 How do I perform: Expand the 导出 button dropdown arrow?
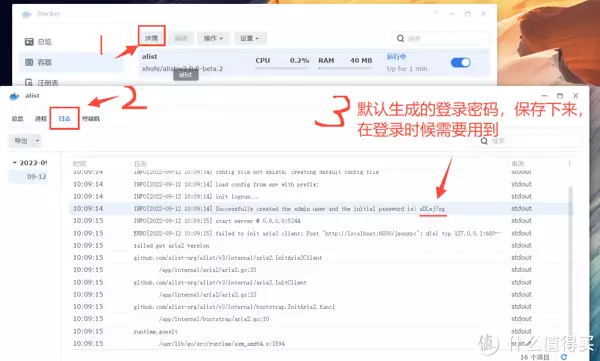[x=37, y=141]
